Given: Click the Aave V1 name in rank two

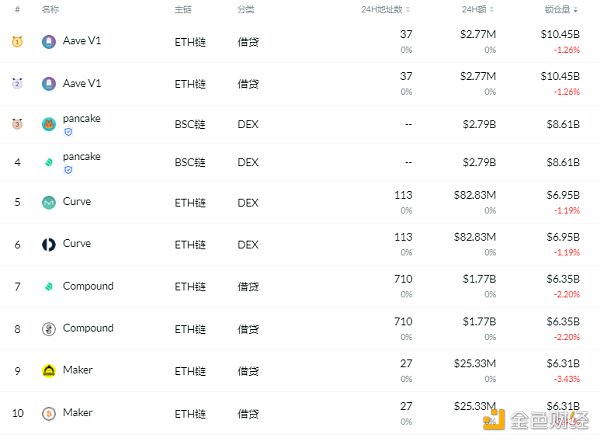Looking at the screenshot, I should tap(82, 83).
